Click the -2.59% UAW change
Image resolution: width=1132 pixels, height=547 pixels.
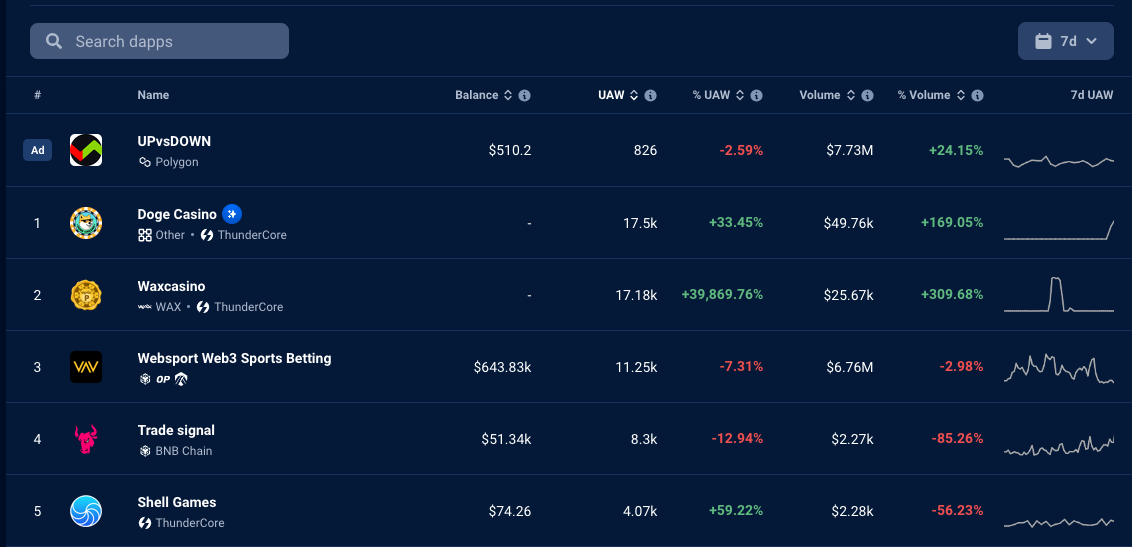click(x=741, y=150)
